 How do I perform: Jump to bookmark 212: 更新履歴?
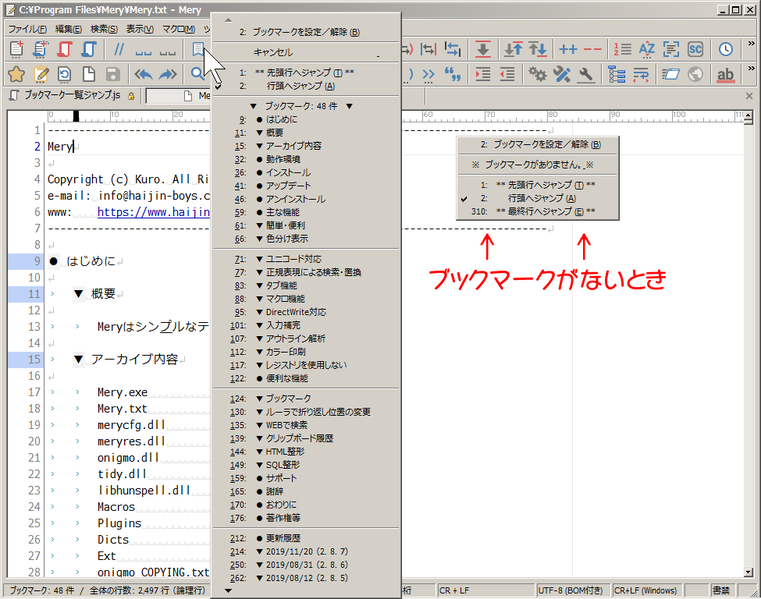[x=306, y=538]
